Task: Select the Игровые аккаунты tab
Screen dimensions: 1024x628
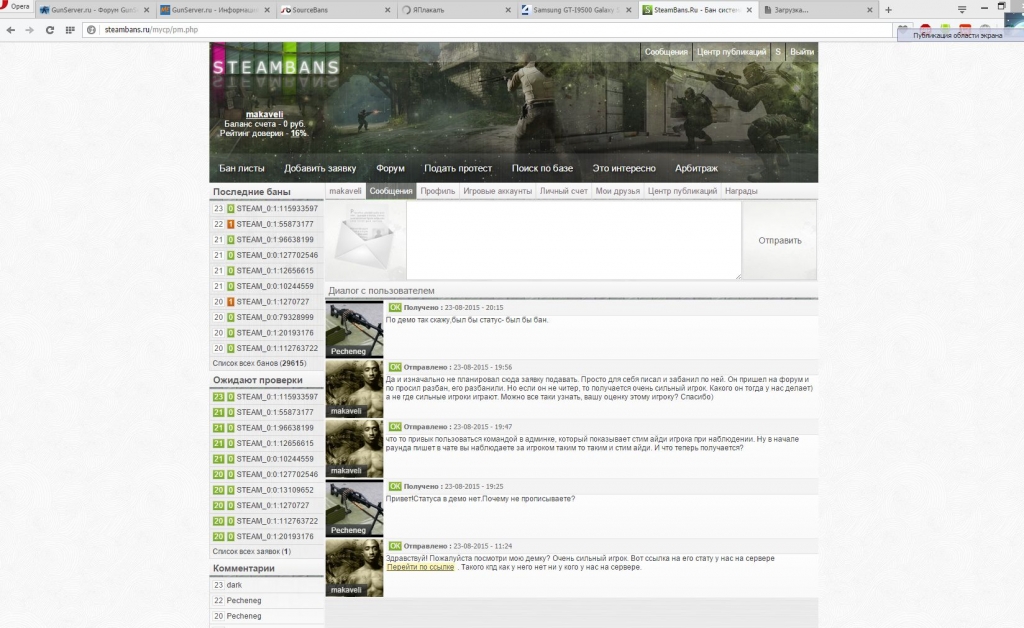Action: [498, 191]
